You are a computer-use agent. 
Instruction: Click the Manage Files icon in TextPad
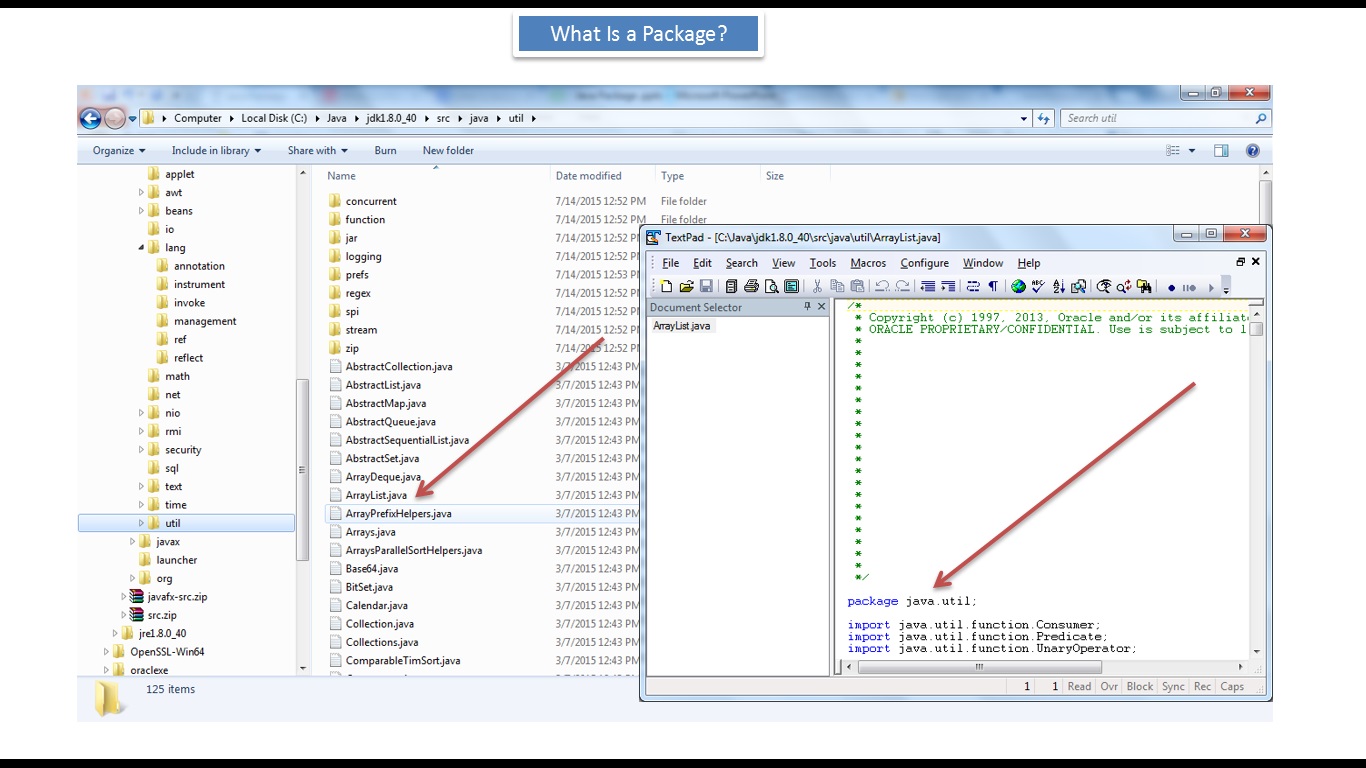click(x=732, y=287)
